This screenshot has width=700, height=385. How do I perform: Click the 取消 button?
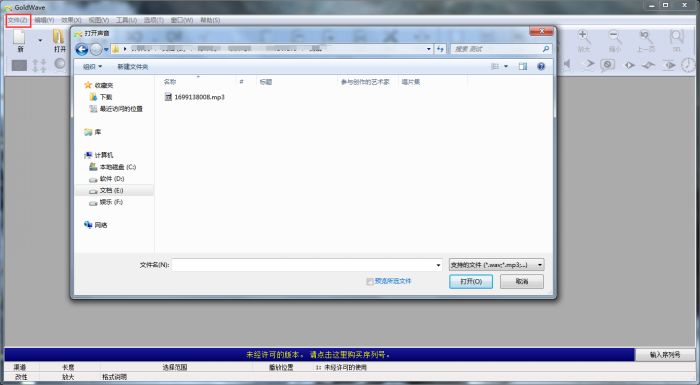(522, 281)
